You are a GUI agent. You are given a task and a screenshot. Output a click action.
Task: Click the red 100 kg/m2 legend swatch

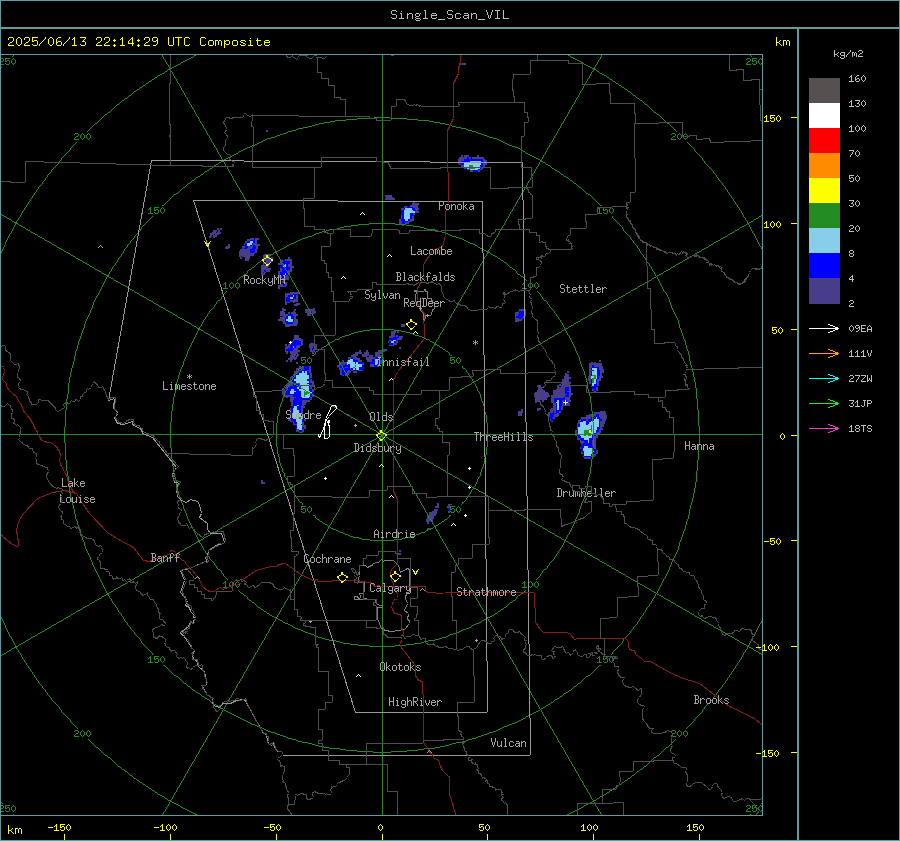(x=824, y=141)
